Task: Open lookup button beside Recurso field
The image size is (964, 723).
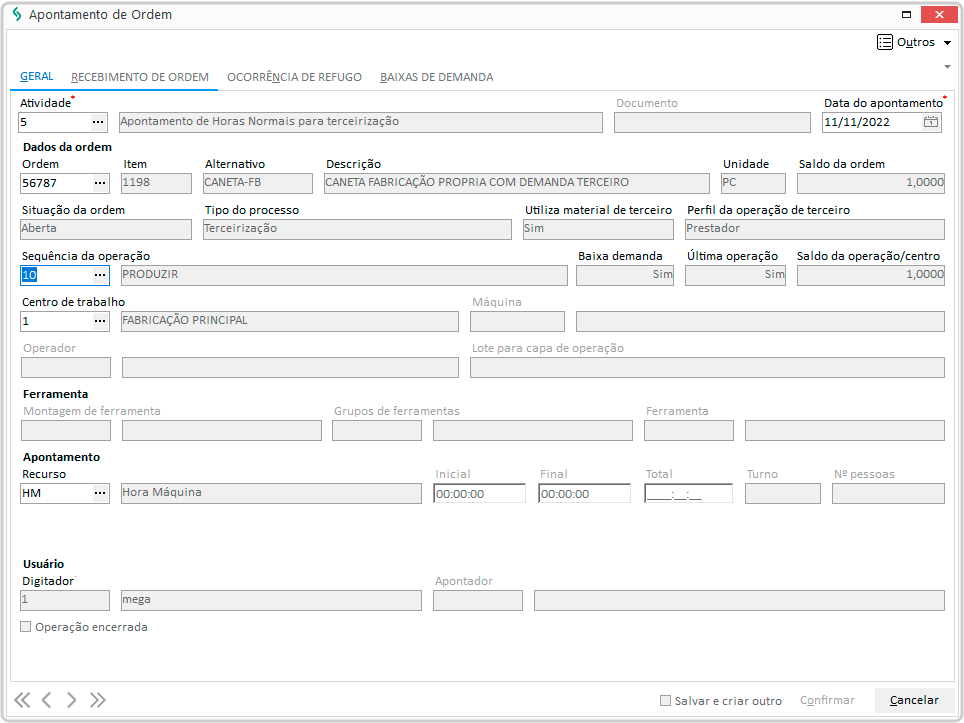Action: coord(99,493)
